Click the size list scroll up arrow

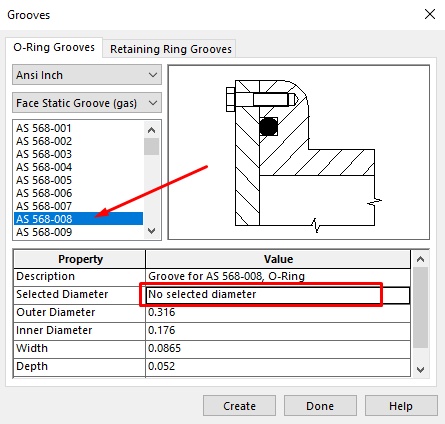click(151, 130)
